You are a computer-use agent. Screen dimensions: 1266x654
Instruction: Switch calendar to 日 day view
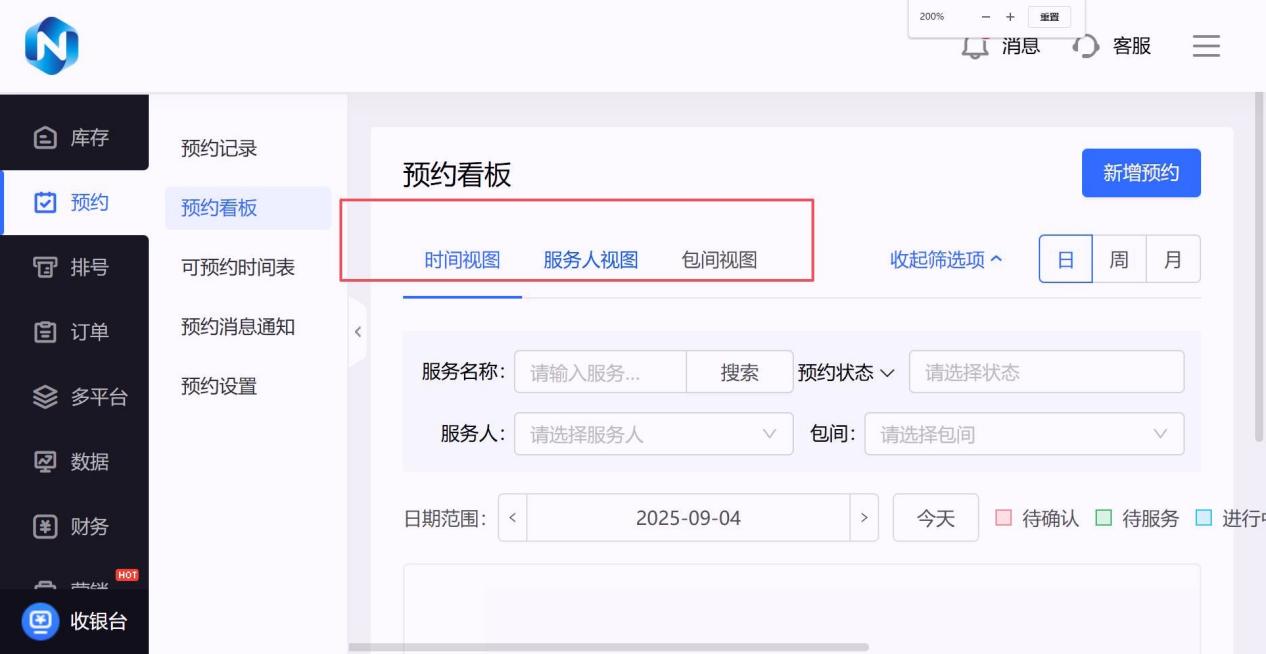click(x=1065, y=260)
